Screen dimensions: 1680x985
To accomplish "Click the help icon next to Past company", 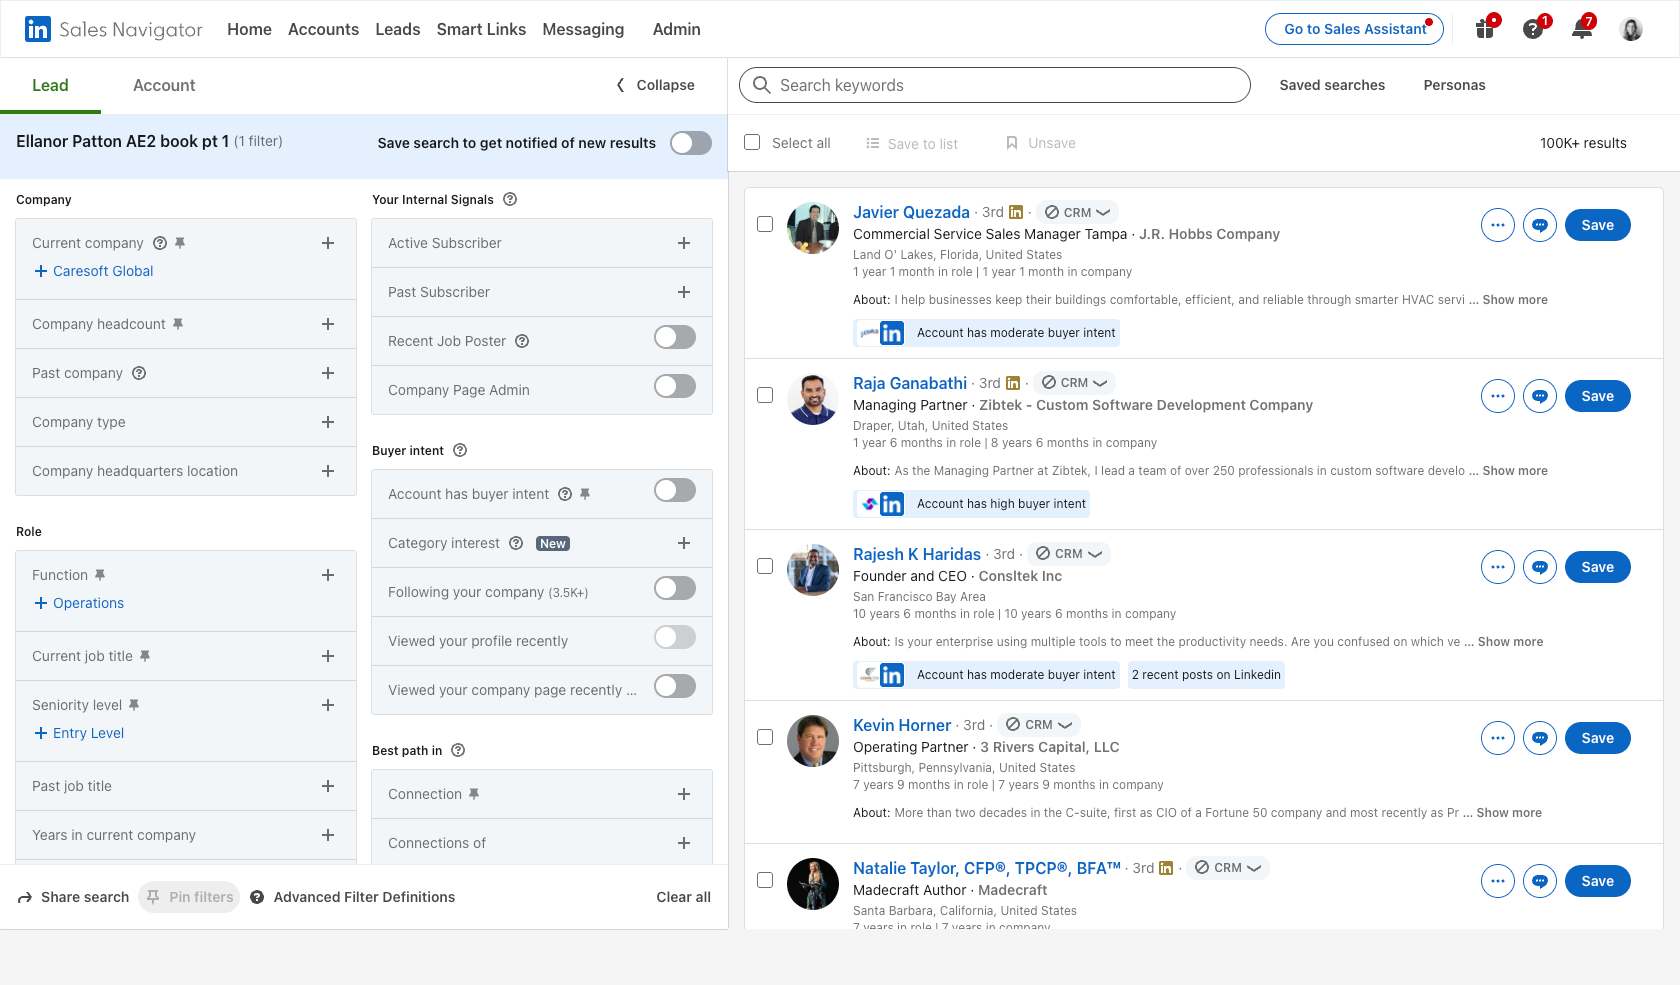I will coord(139,373).
